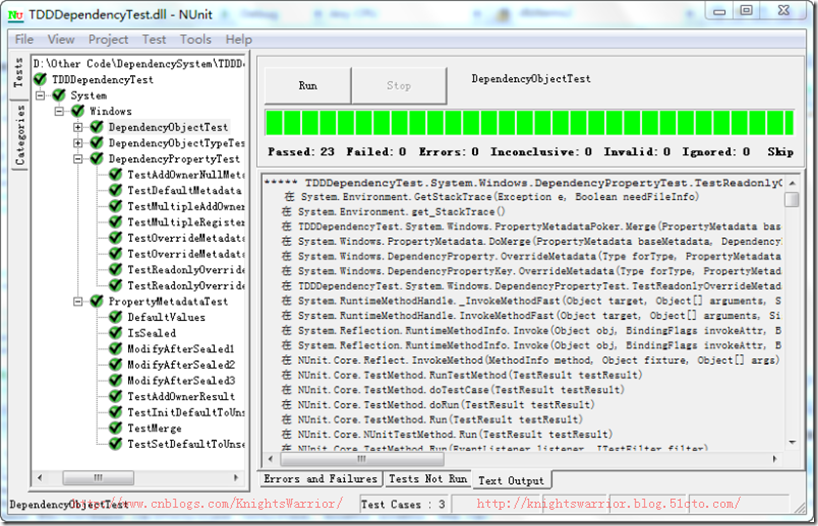Switch to the Errors and Failures tab

319,480
